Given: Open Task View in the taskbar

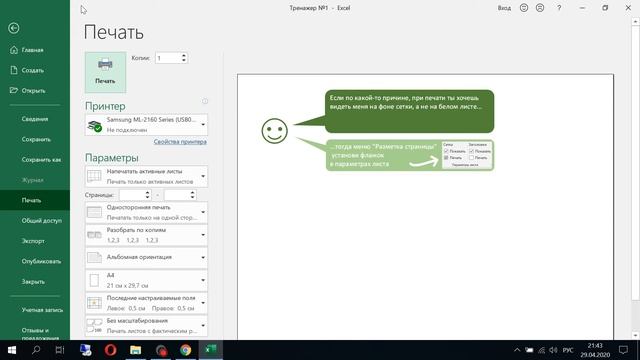Looking at the screenshot, I should click(x=60, y=350).
